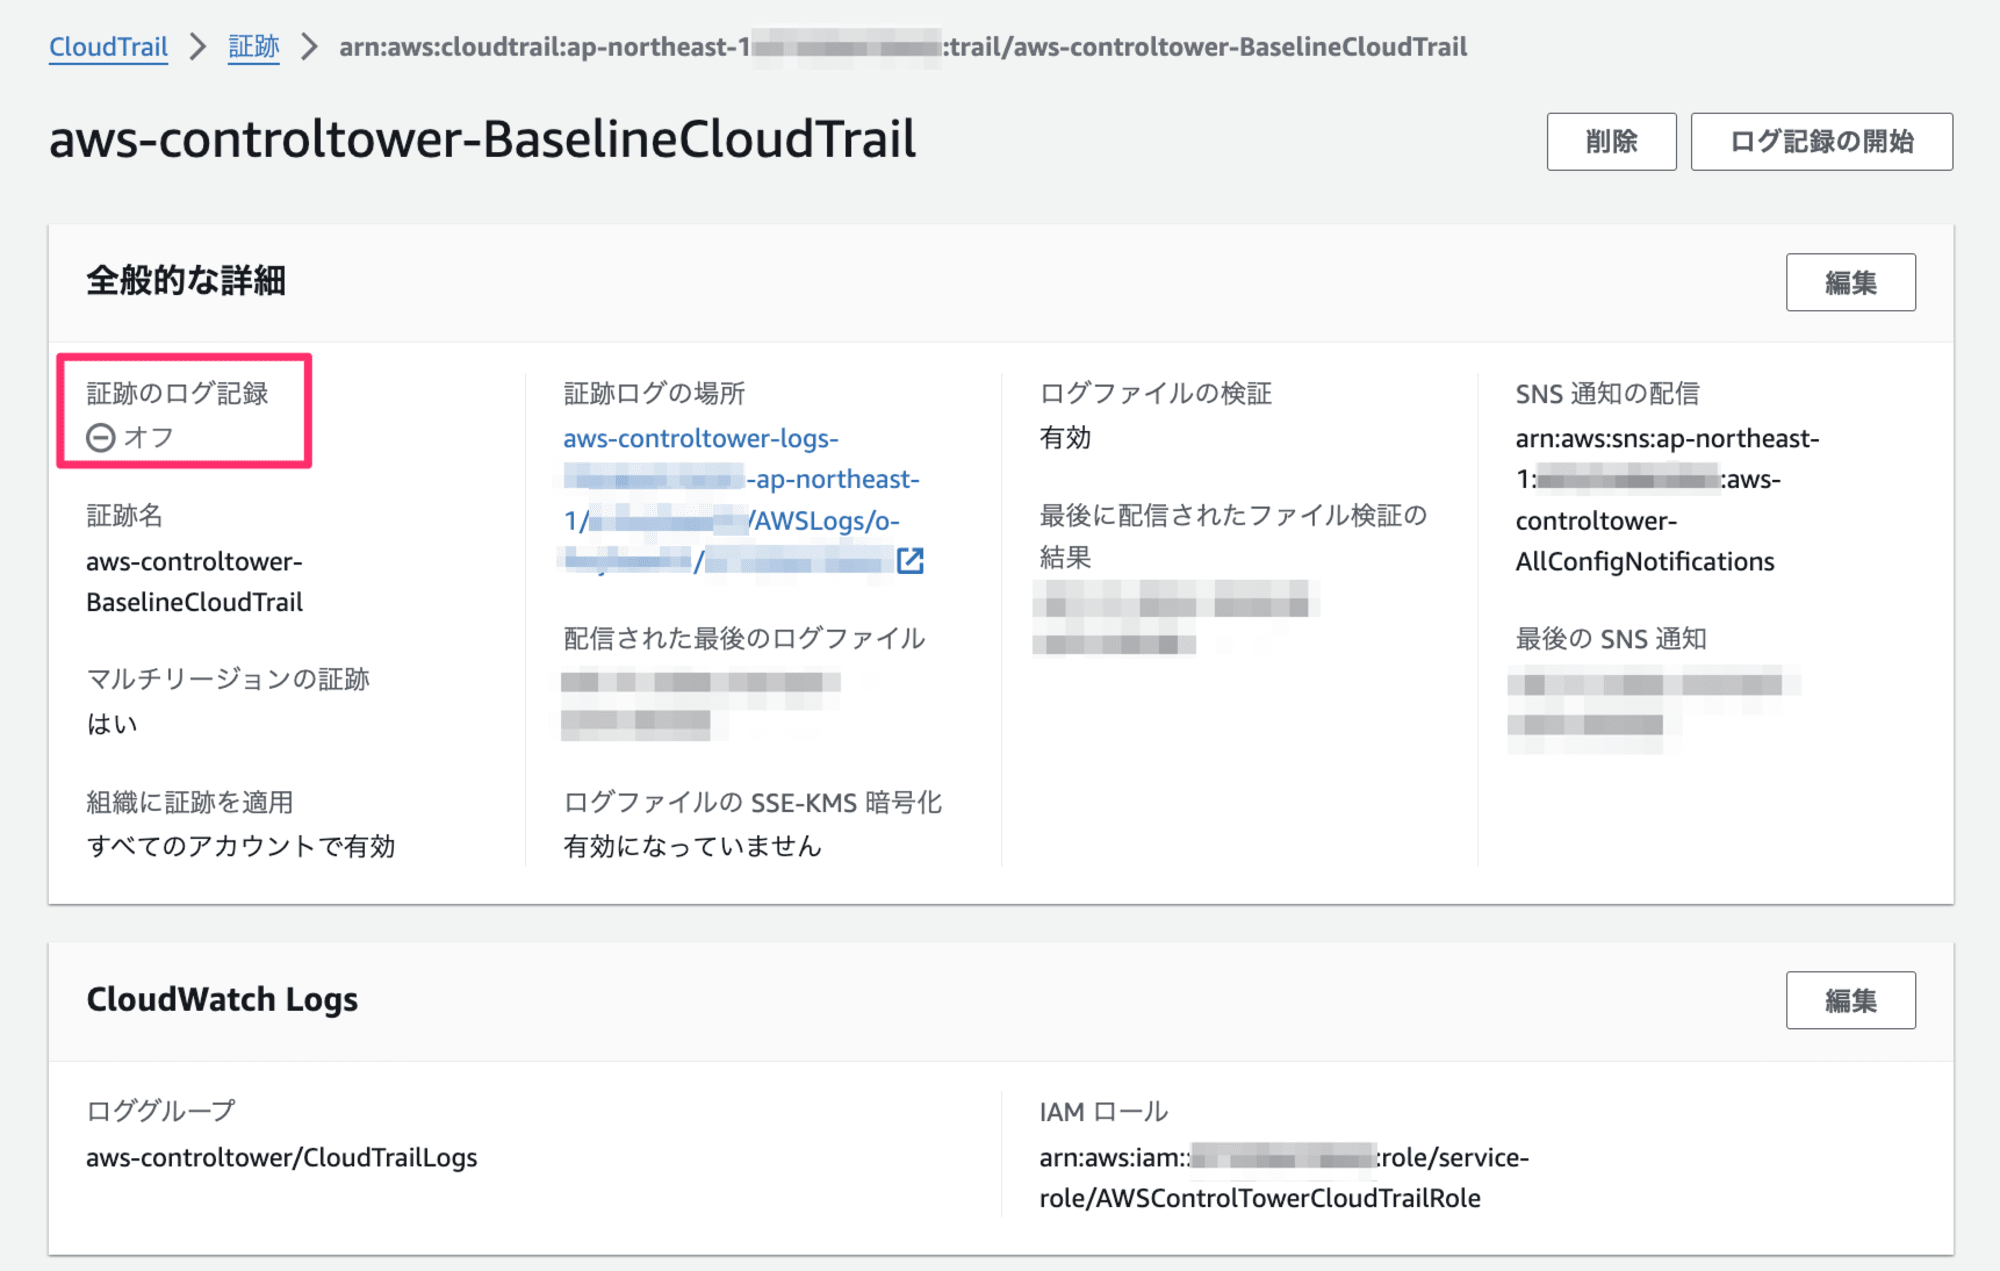Select the trail ARN breadcrumb text
Screen dimensions: 2000x1271
(x=903, y=47)
